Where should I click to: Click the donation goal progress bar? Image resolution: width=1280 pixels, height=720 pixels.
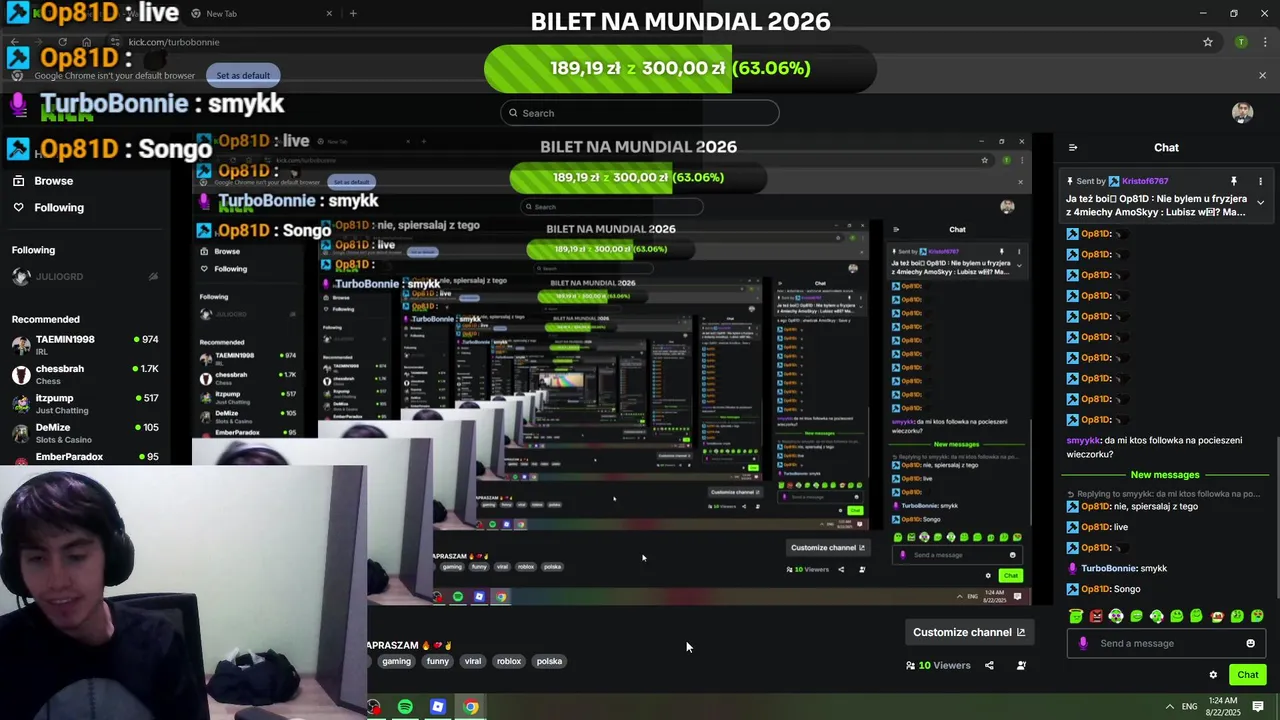coord(680,68)
